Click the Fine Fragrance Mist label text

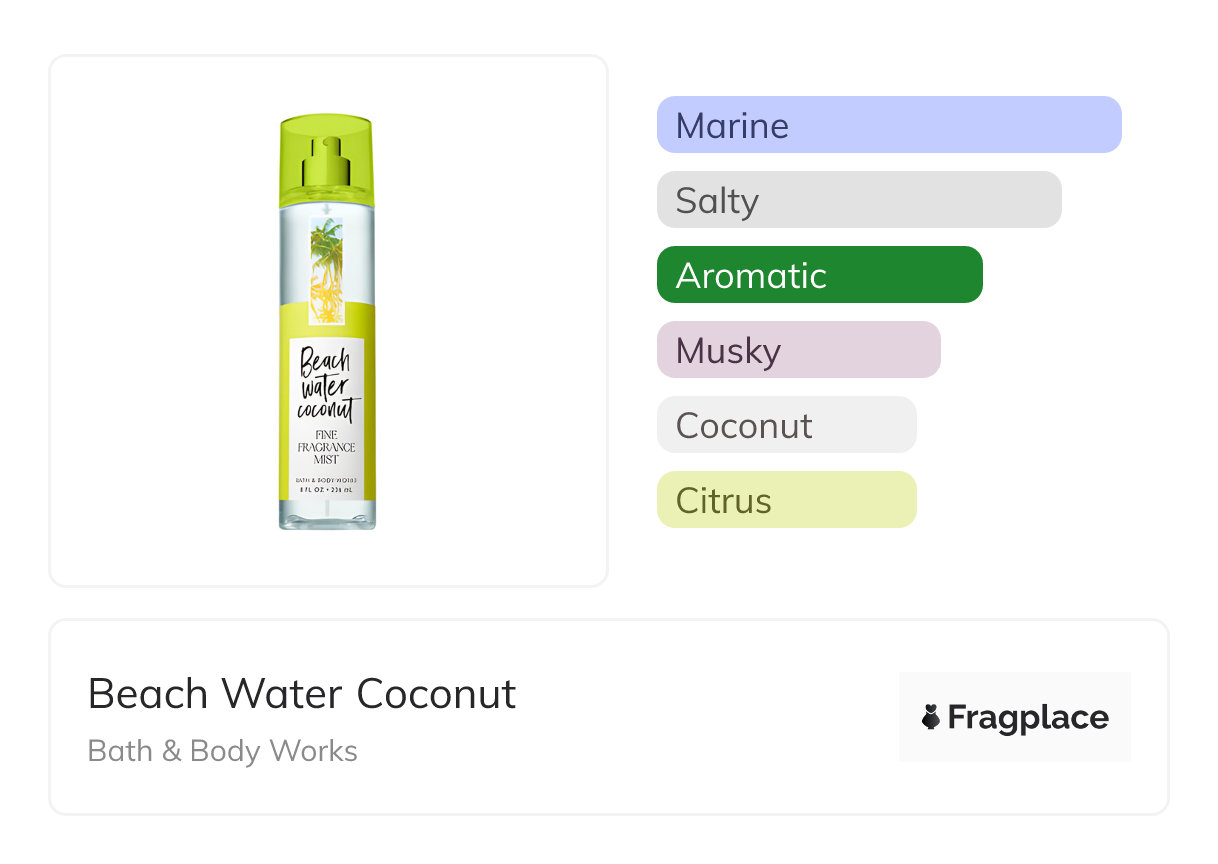327,446
